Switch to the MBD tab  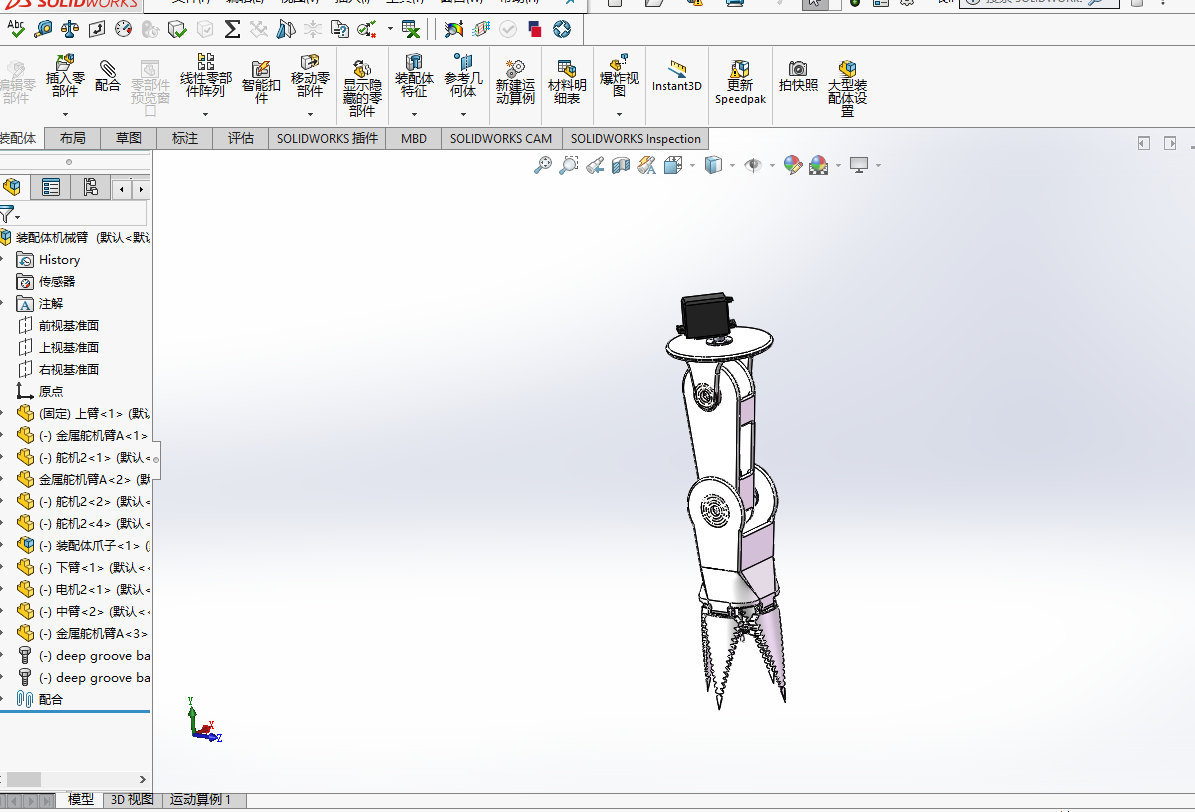[x=414, y=138]
